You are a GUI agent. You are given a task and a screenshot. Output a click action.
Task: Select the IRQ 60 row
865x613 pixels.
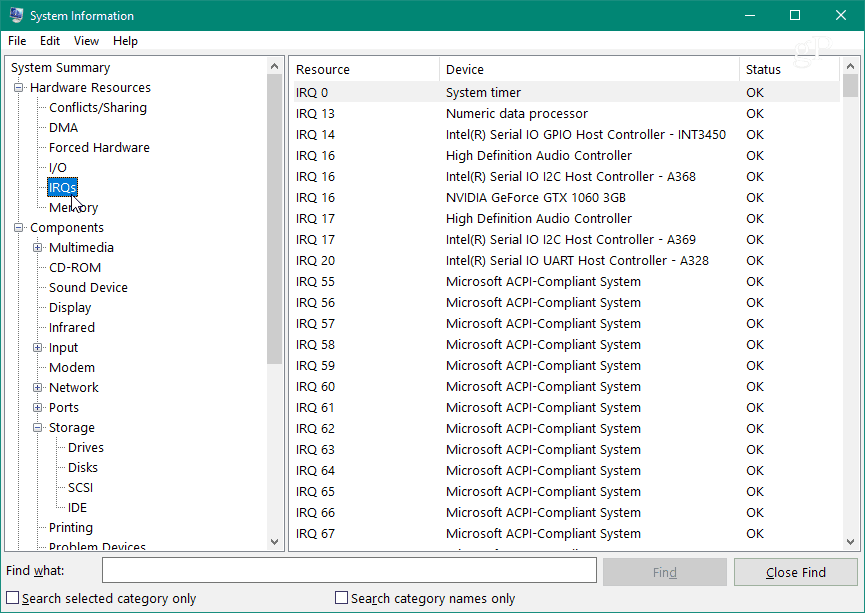coord(567,387)
